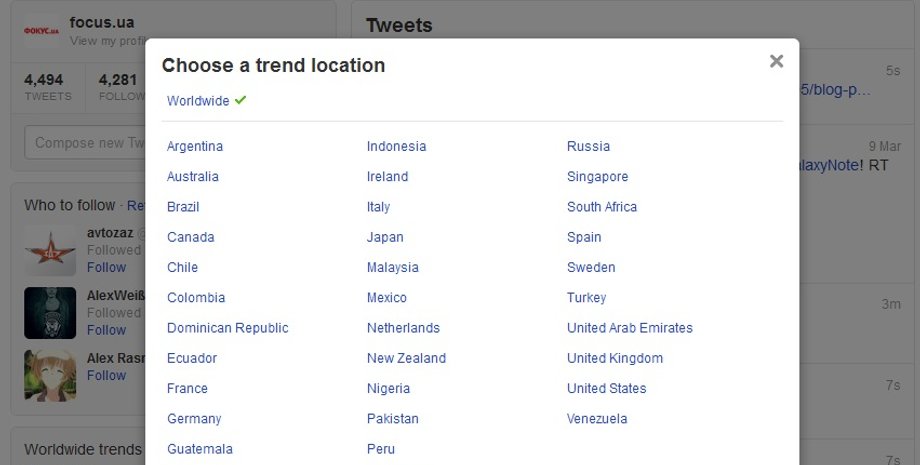
Task: Choose Argentina as trend location
Action: point(195,146)
